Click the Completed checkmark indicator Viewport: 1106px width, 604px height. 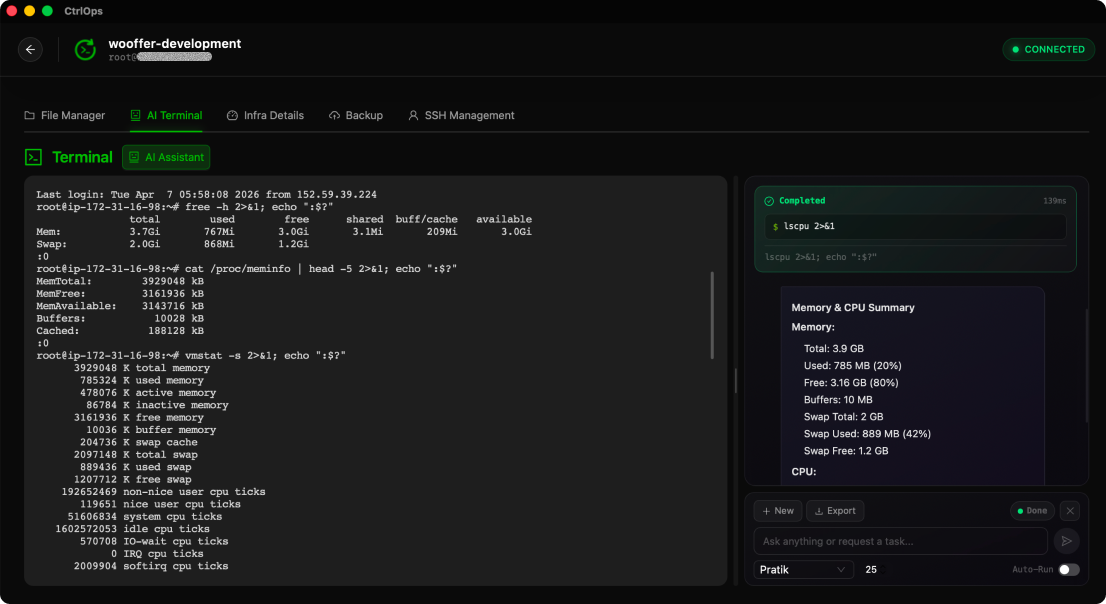769,200
